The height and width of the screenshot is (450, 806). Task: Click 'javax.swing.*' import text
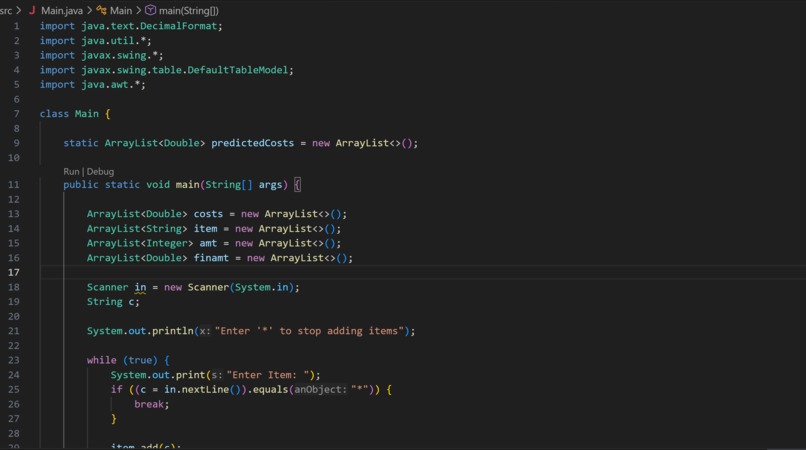pyautogui.click(x=119, y=55)
